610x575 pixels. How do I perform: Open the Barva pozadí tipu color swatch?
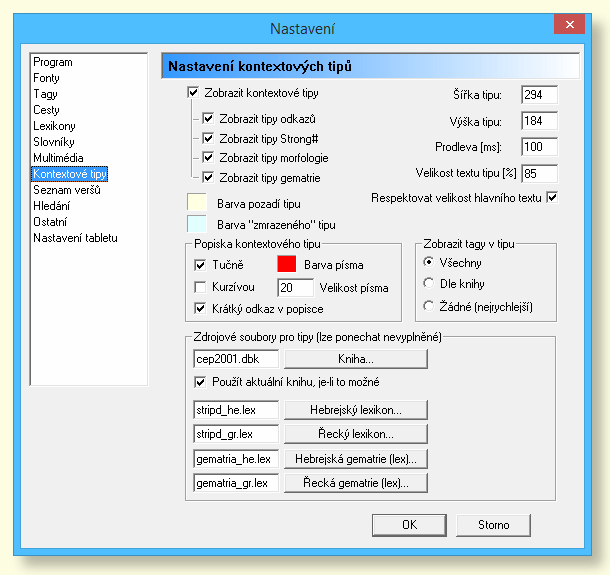[203, 204]
